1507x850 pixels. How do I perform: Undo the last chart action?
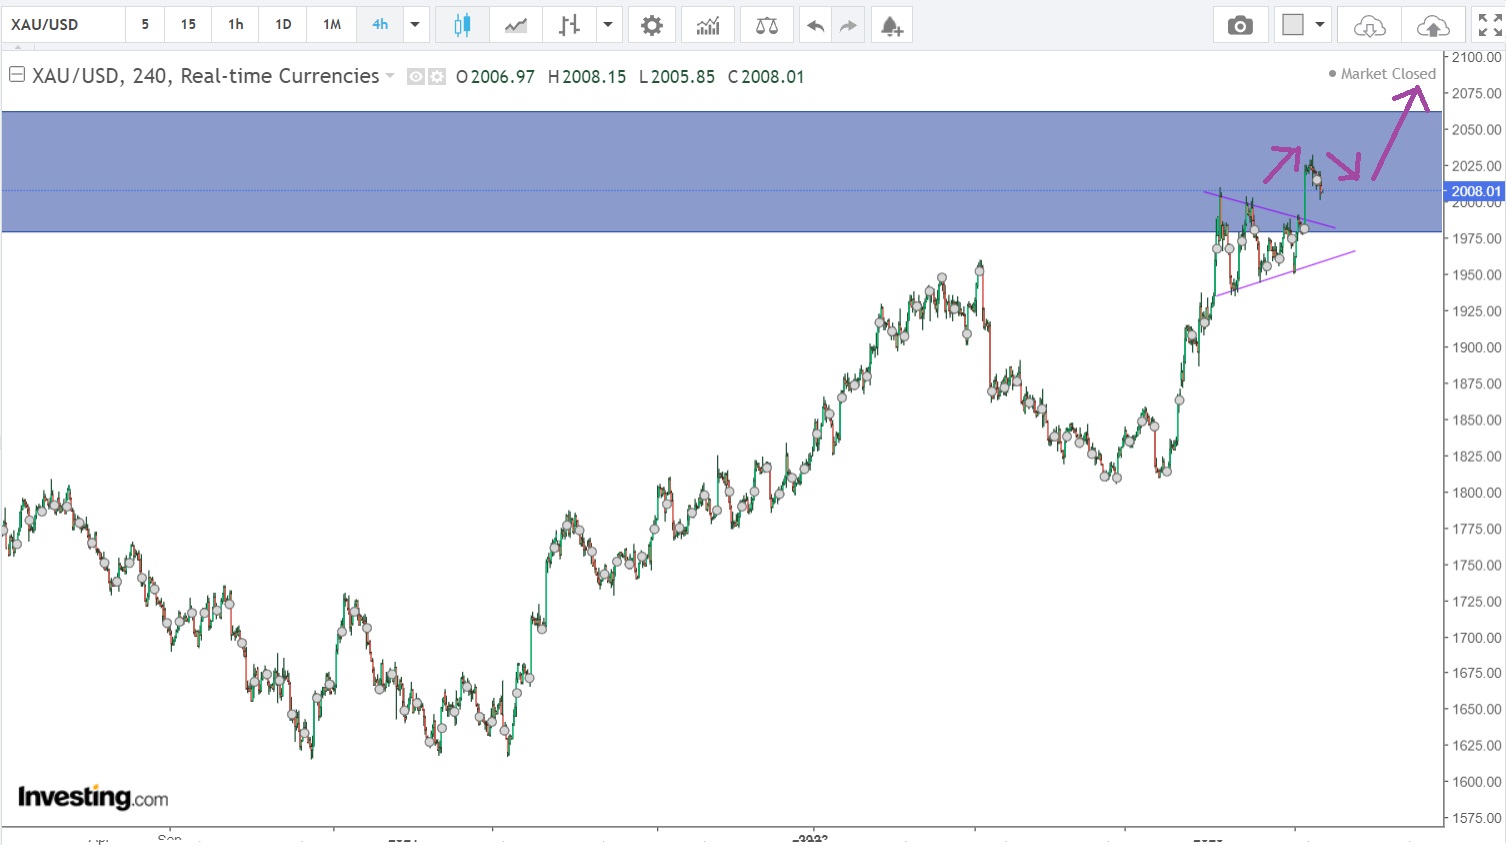[x=816, y=25]
